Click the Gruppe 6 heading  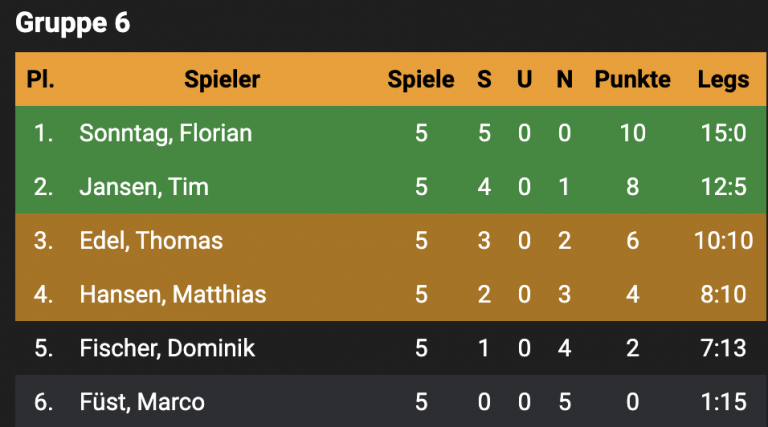click(x=73, y=23)
